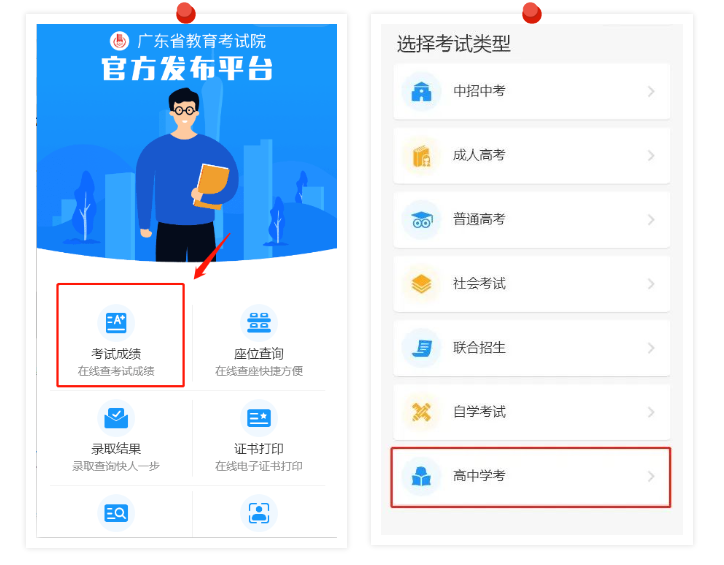Image resolution: width=724 pixels, height=565 pixels.
Task: Select the 普通高考 graduation cap icon
Action: 421,220
